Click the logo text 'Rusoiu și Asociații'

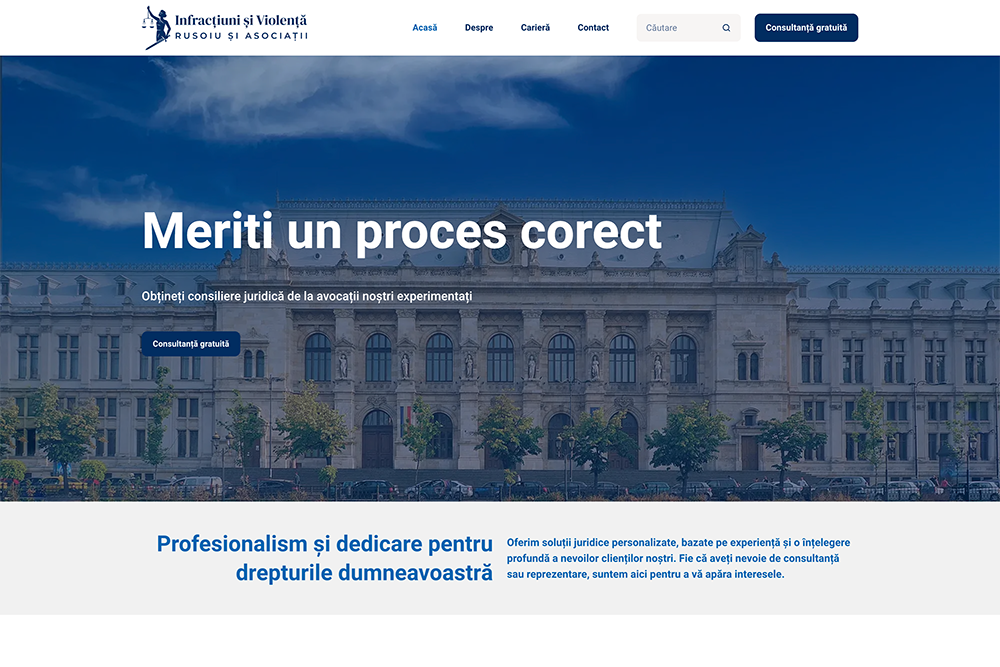click(240, 34)
